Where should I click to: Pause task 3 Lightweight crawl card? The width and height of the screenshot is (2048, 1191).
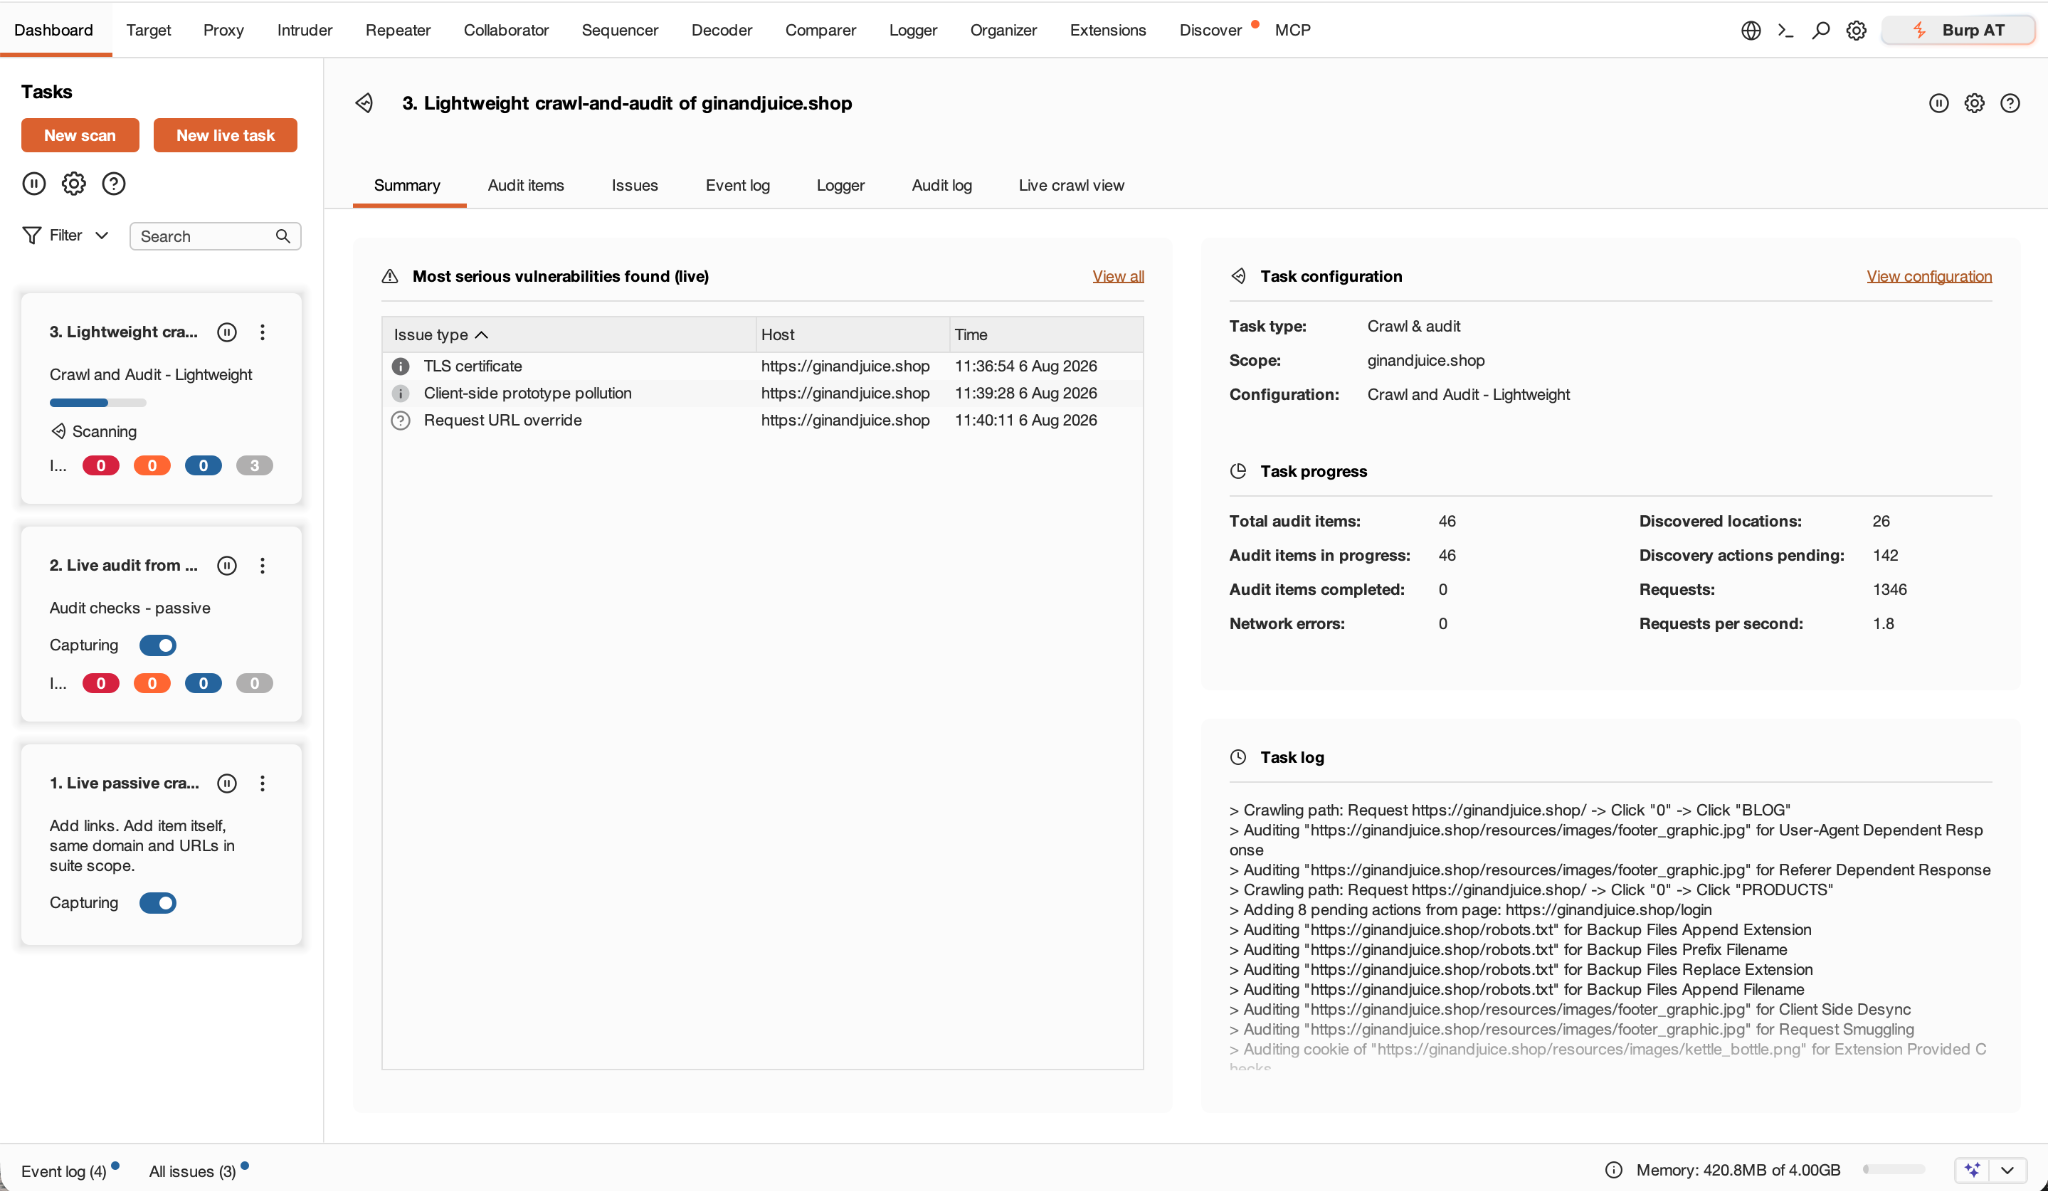point(227,332)
